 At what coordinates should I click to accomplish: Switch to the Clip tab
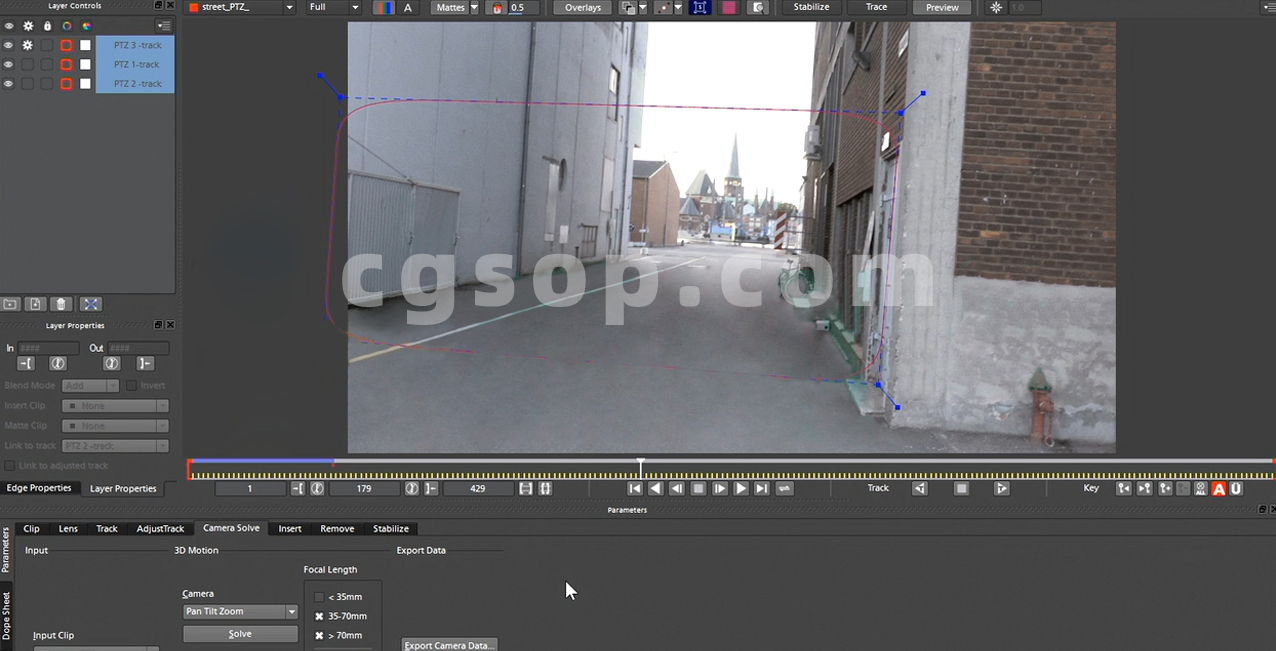pos(31,528)
